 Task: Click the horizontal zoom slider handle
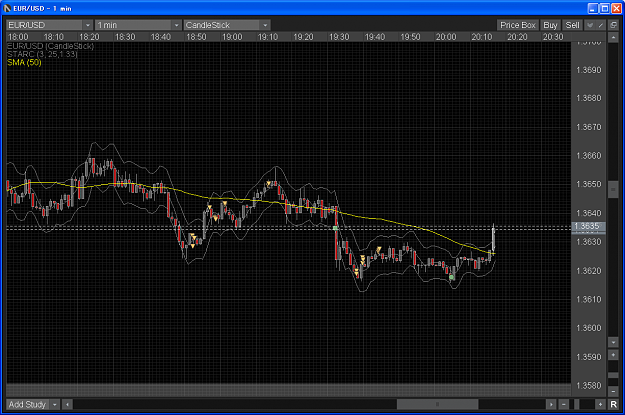[576, 405]
